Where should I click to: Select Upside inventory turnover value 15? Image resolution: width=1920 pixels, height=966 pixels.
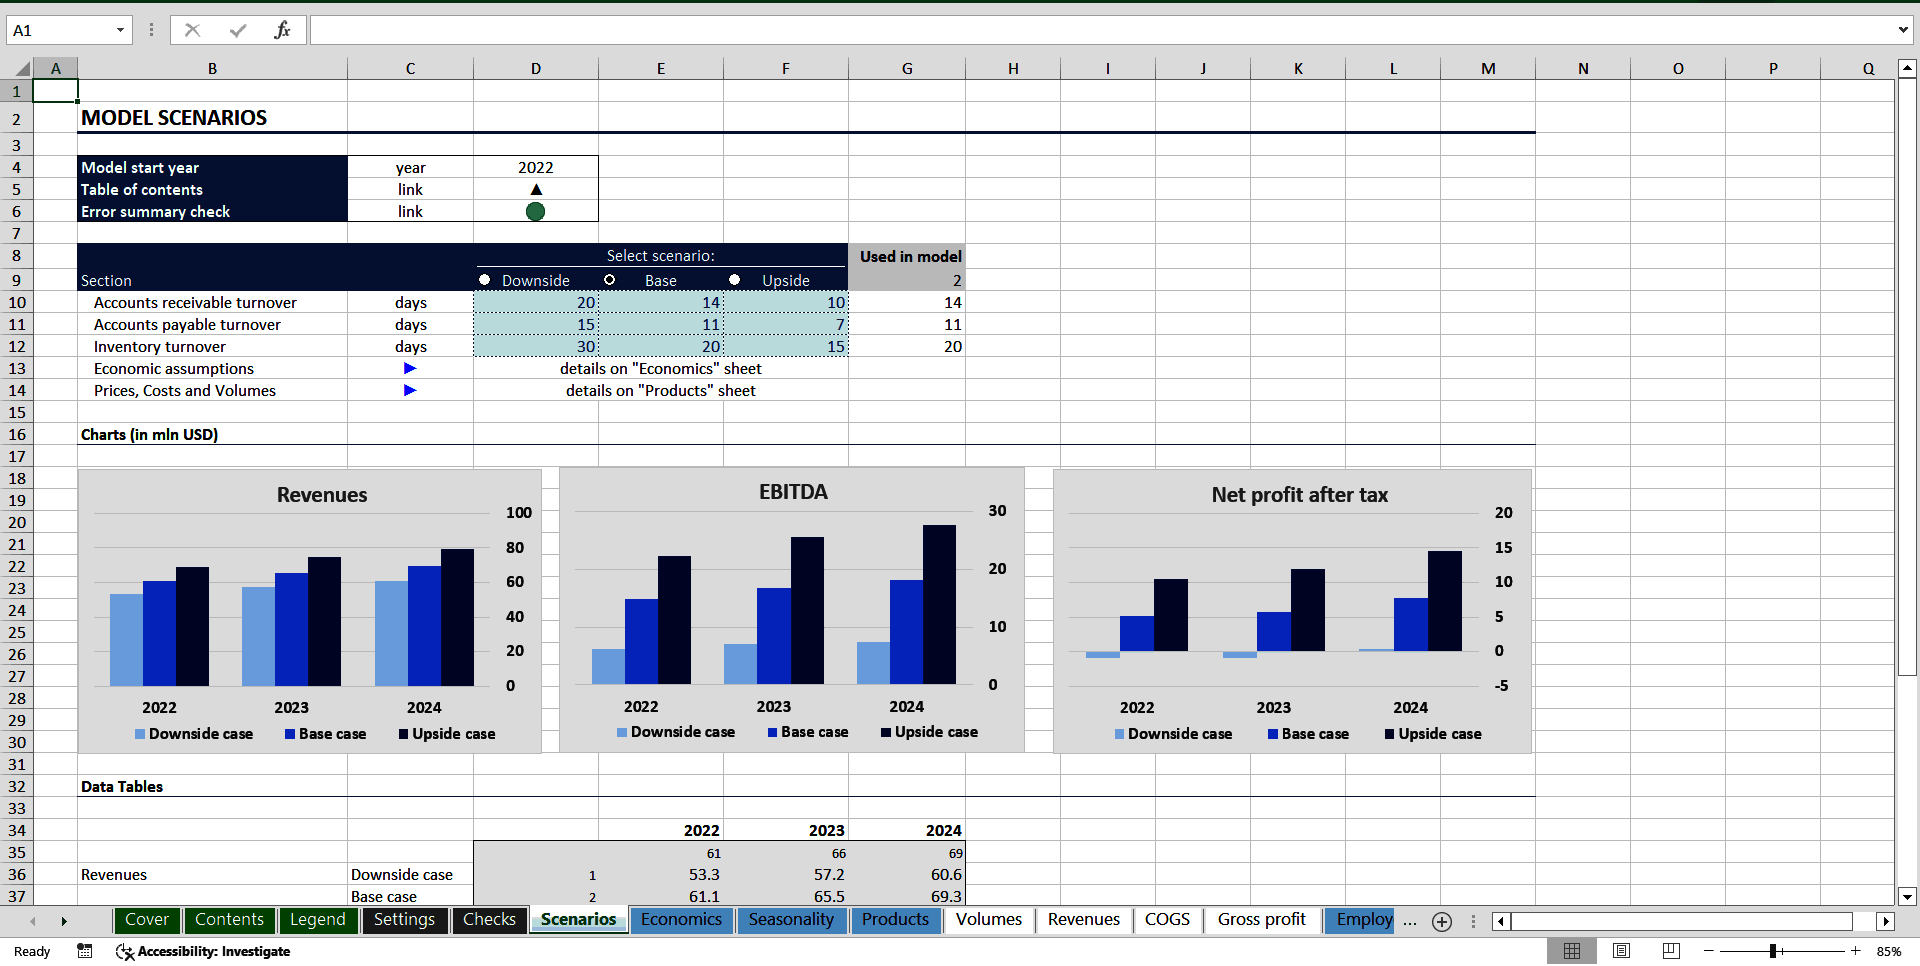(786, 347)
